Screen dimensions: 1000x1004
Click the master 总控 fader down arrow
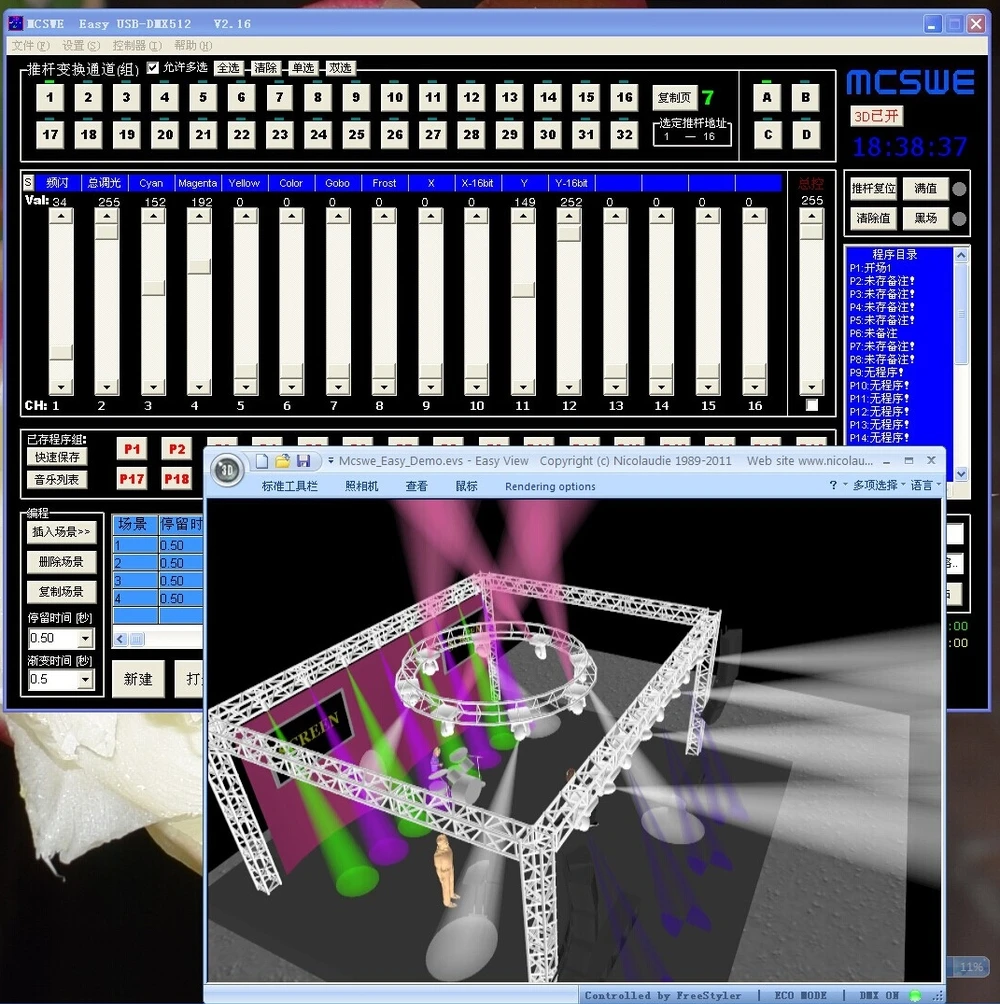click(812, 387)
